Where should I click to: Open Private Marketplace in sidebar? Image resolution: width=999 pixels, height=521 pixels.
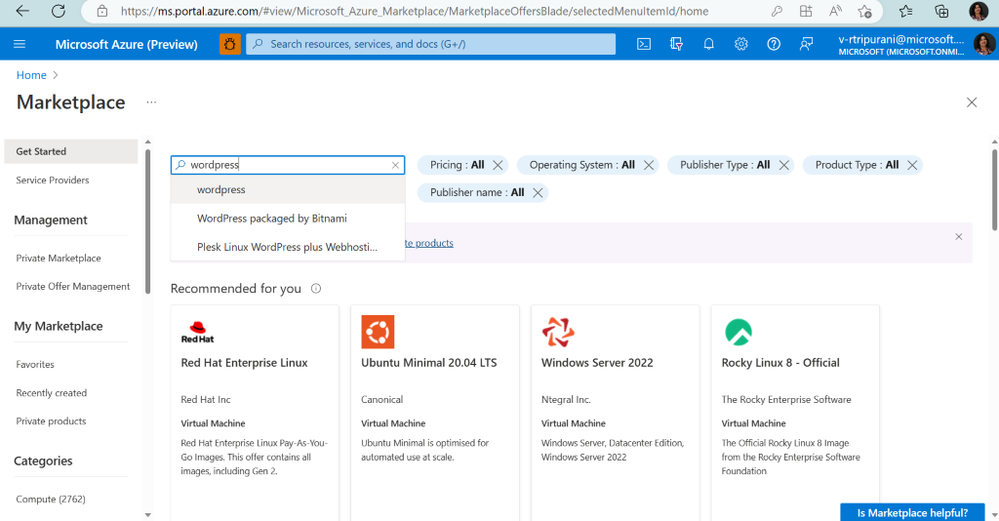tap(59, 258)
